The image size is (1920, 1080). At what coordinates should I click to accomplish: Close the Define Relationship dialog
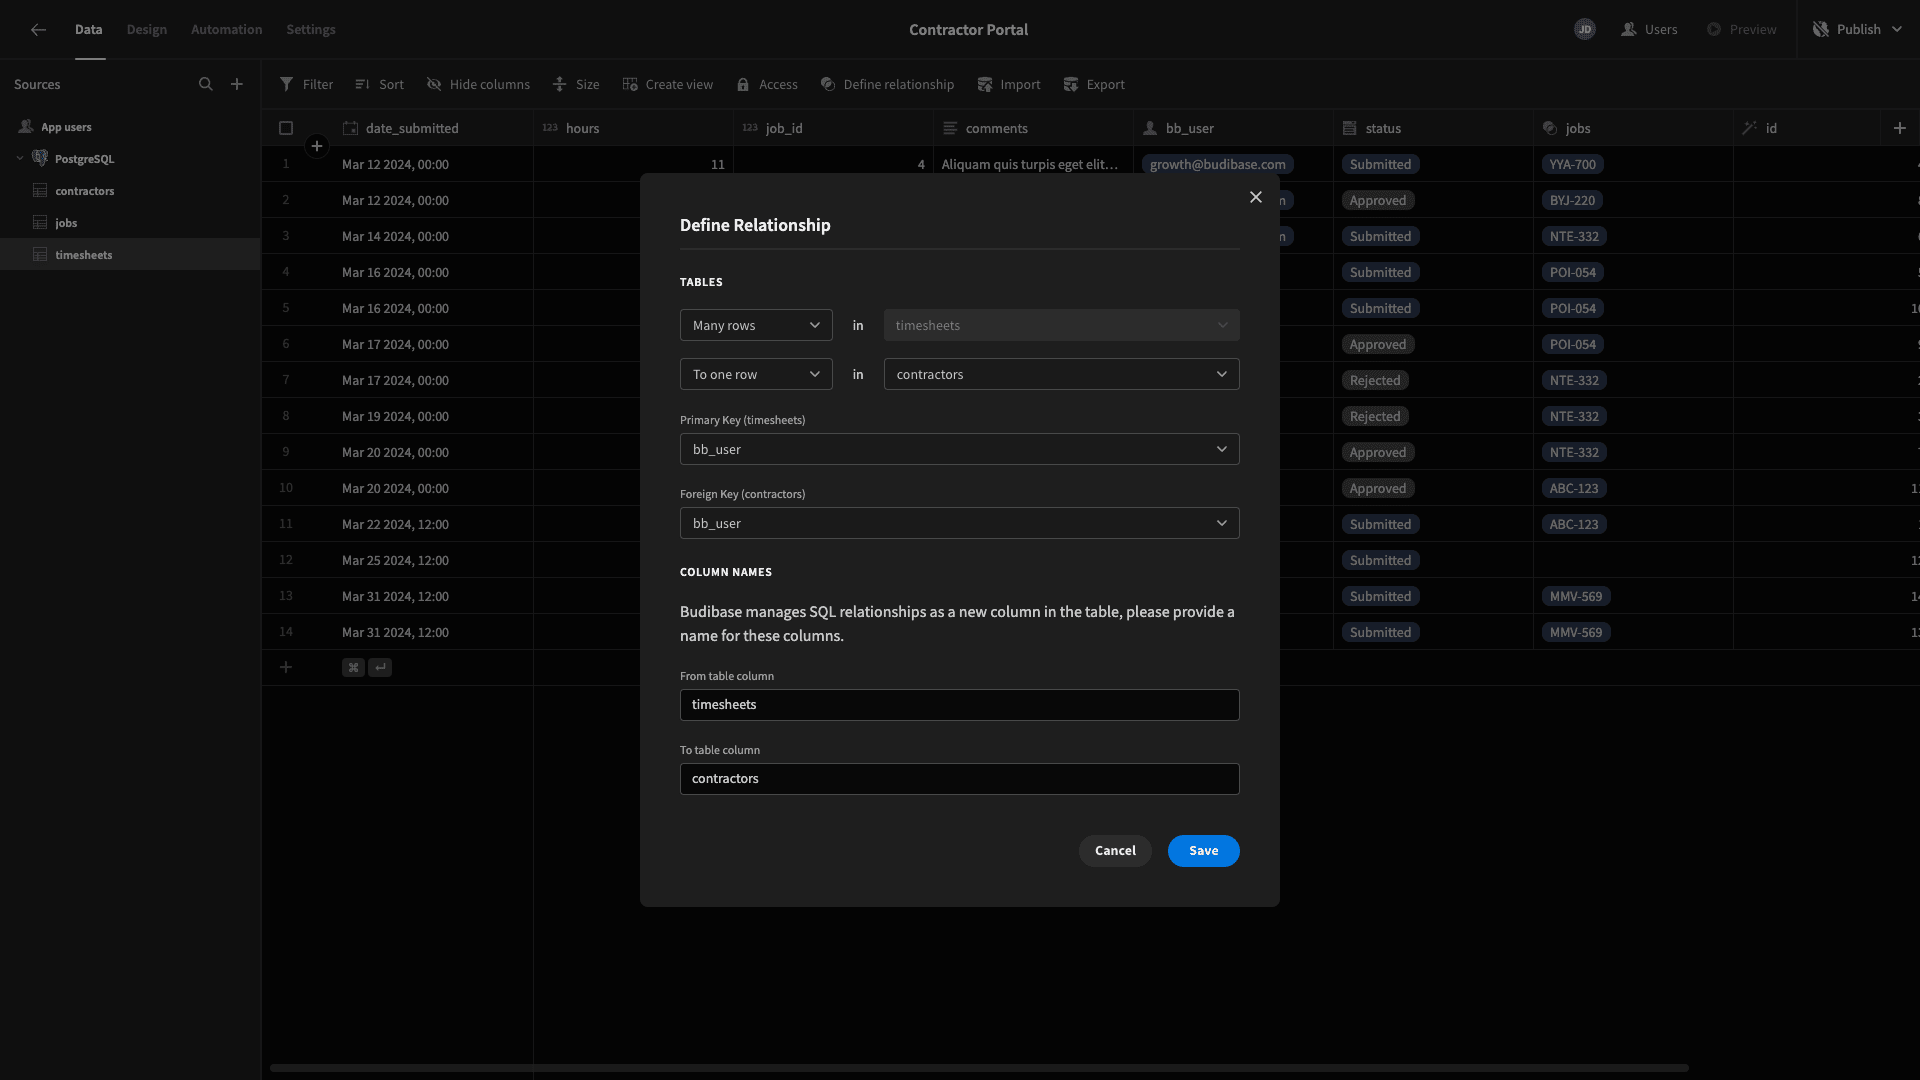coord(1256,197)
